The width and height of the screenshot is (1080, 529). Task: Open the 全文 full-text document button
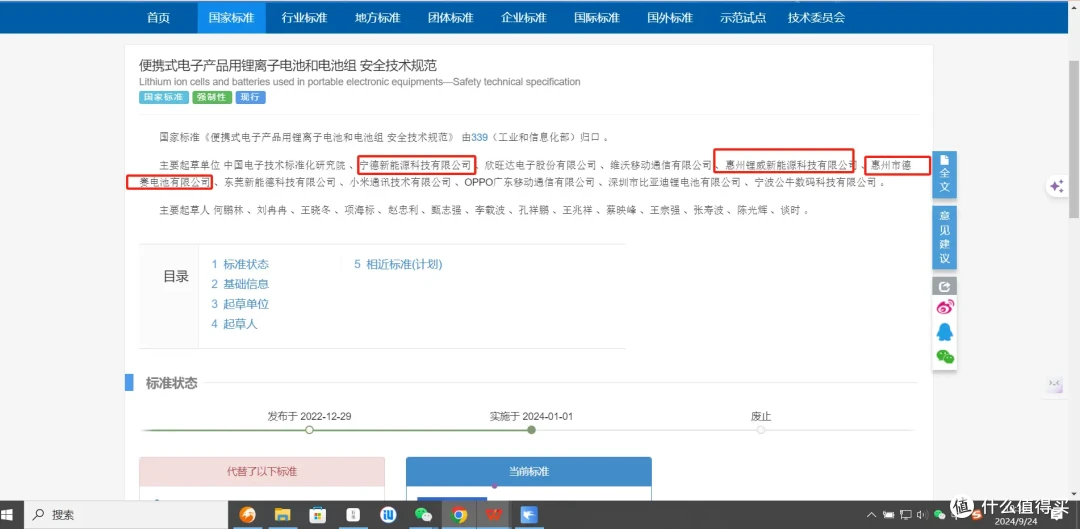[944, 174]
